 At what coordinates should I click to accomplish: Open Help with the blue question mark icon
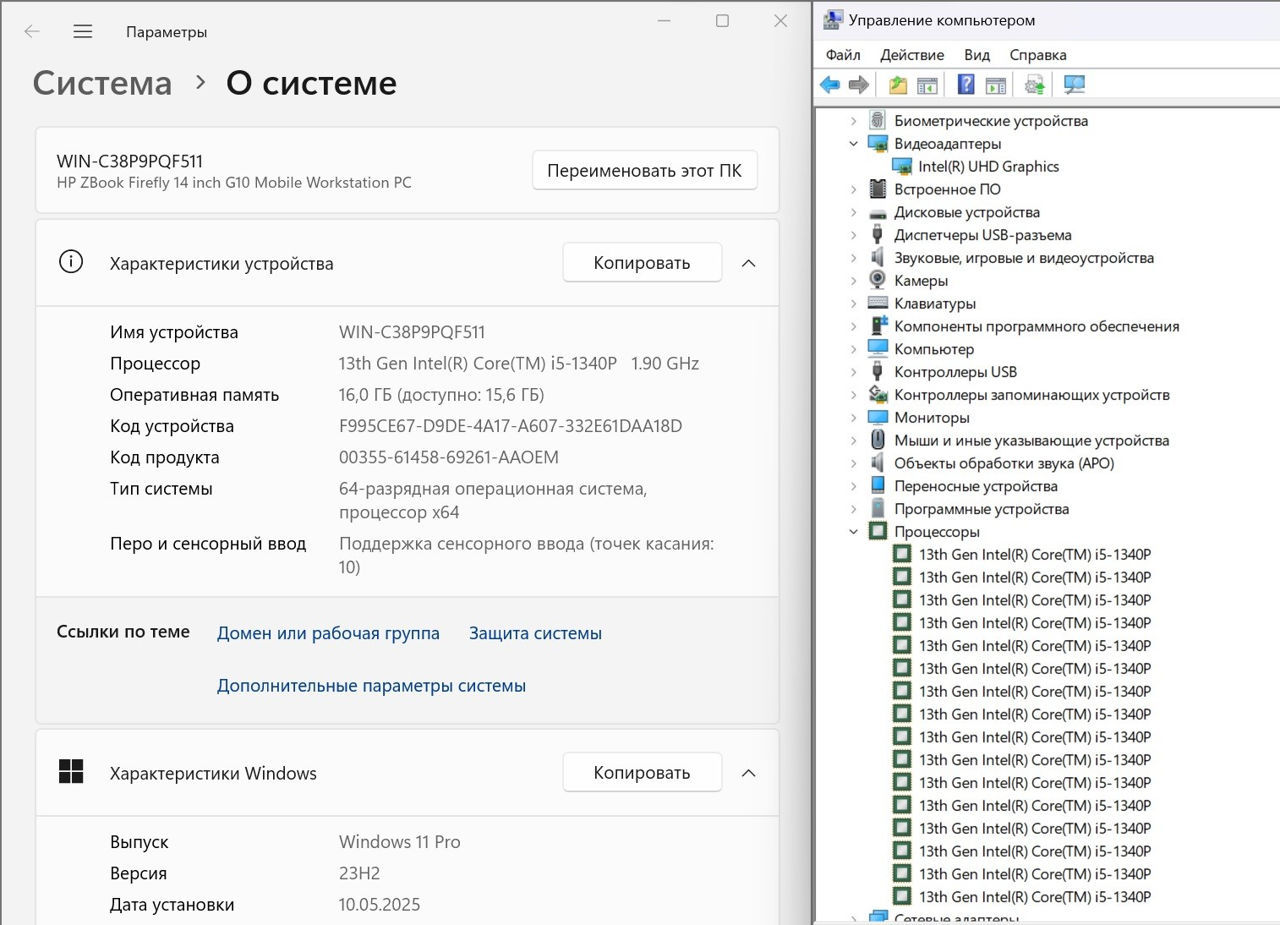966,85
